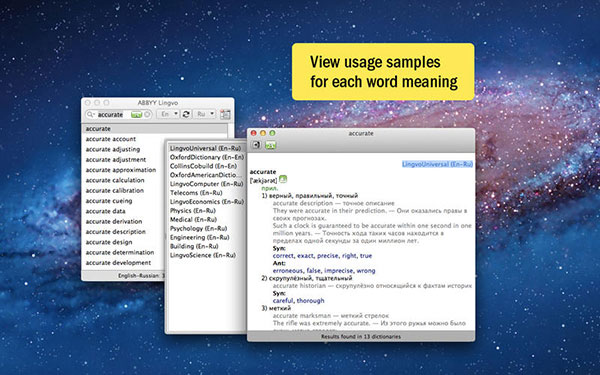
Task: Click the example 'accurate historian' line
Action: pyautogui.click(x=372, y=285)
